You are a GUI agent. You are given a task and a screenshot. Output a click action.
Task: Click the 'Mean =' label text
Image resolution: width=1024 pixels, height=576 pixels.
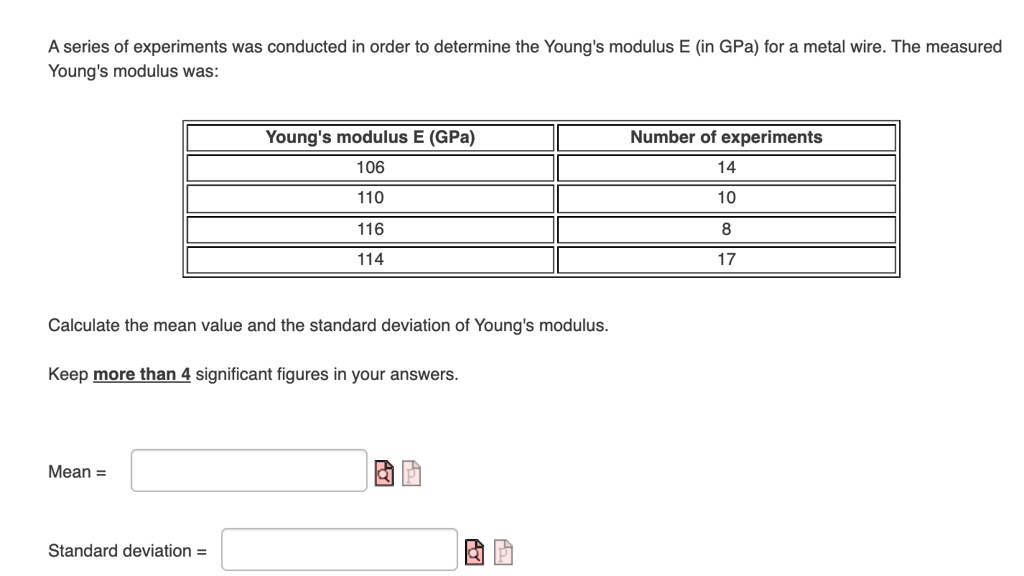75,471
